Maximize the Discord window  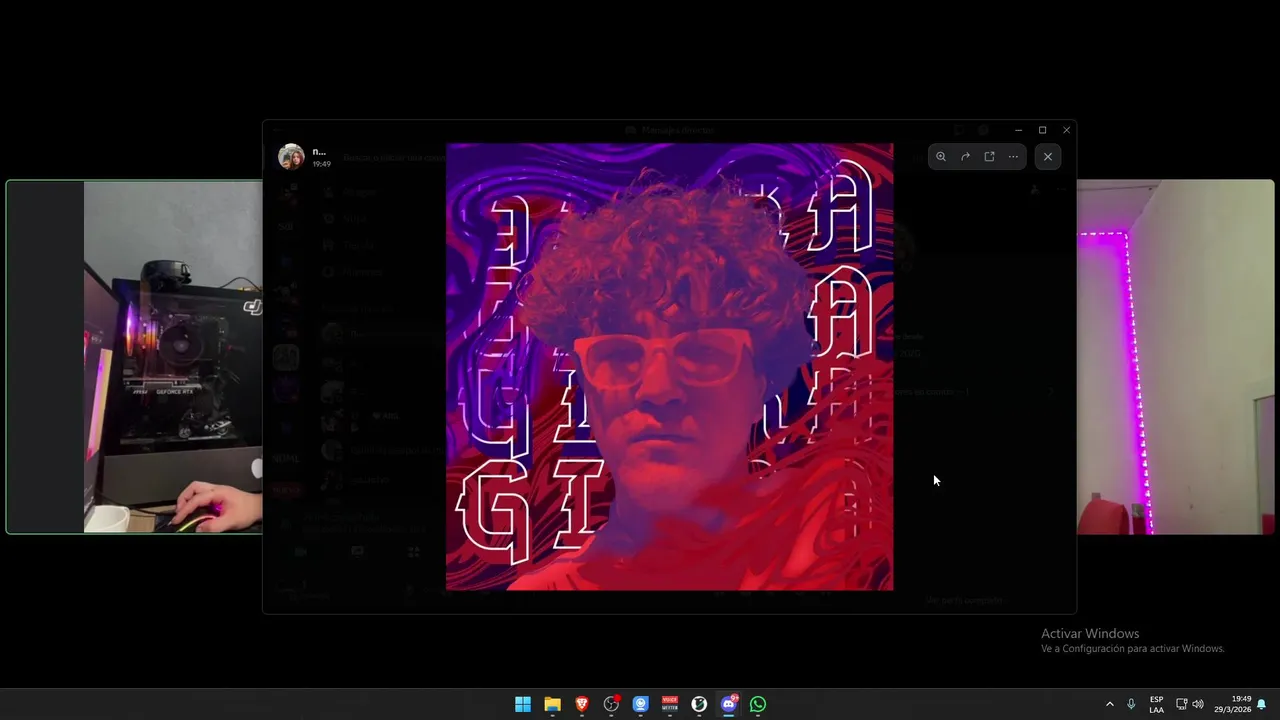(x=1042, y=130)
